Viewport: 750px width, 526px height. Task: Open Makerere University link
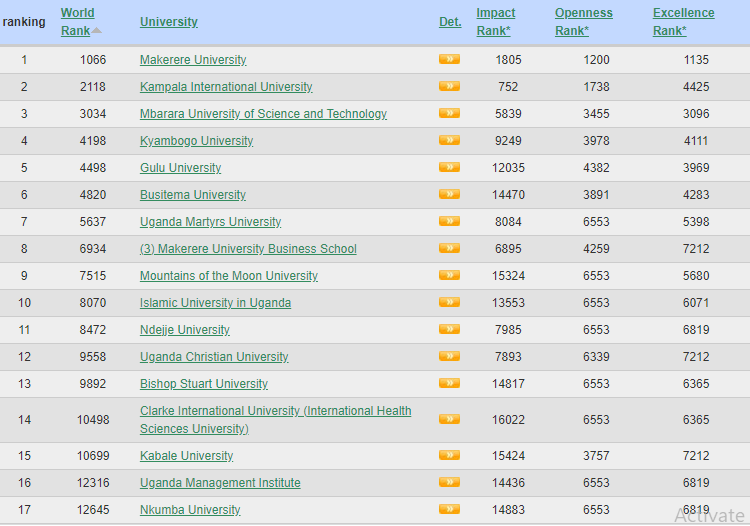tap(193, 60)
